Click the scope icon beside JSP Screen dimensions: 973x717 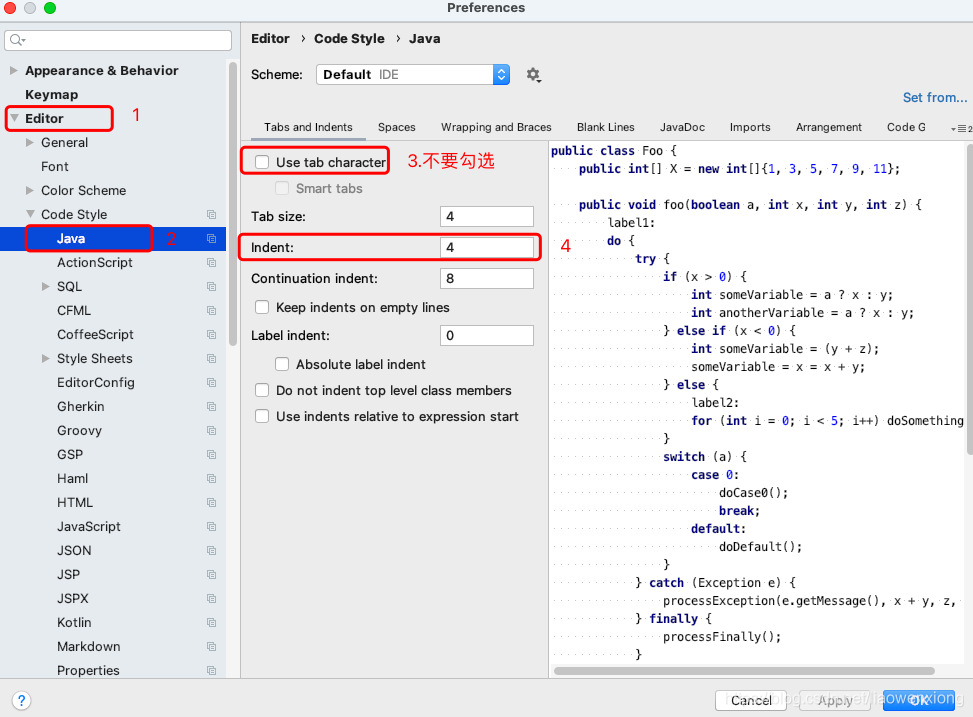pyautogui.click(x=212, y=575)
